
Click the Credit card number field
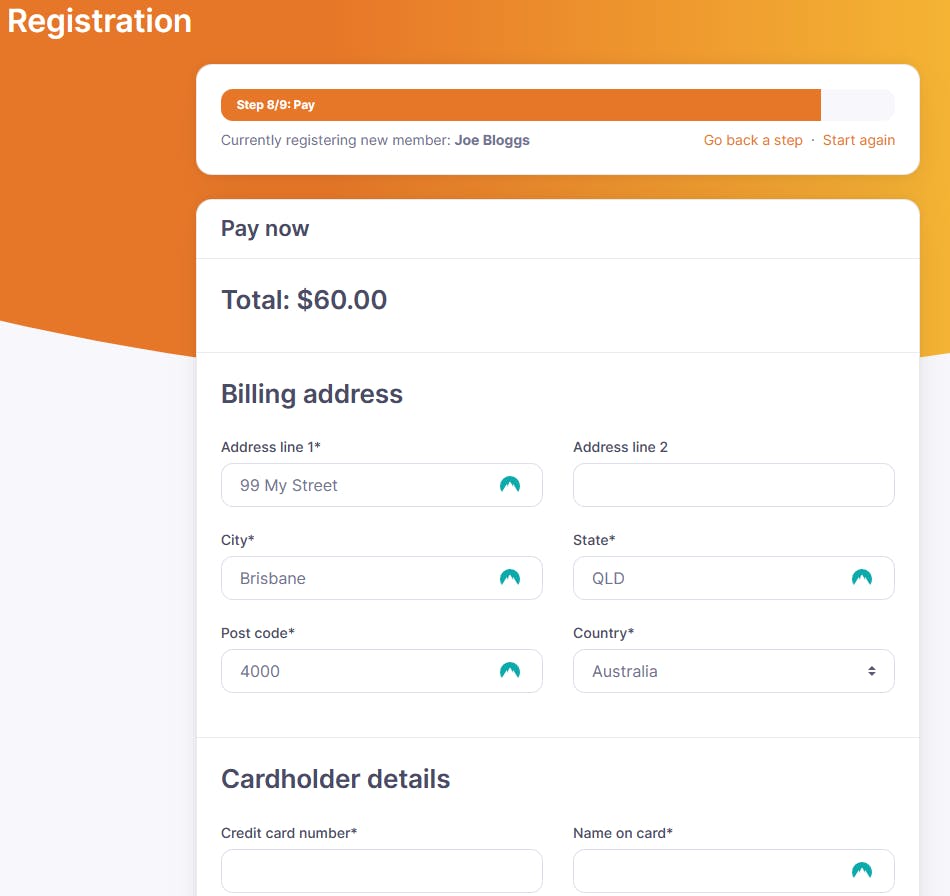pyautogui.click(x=381, y=871)
